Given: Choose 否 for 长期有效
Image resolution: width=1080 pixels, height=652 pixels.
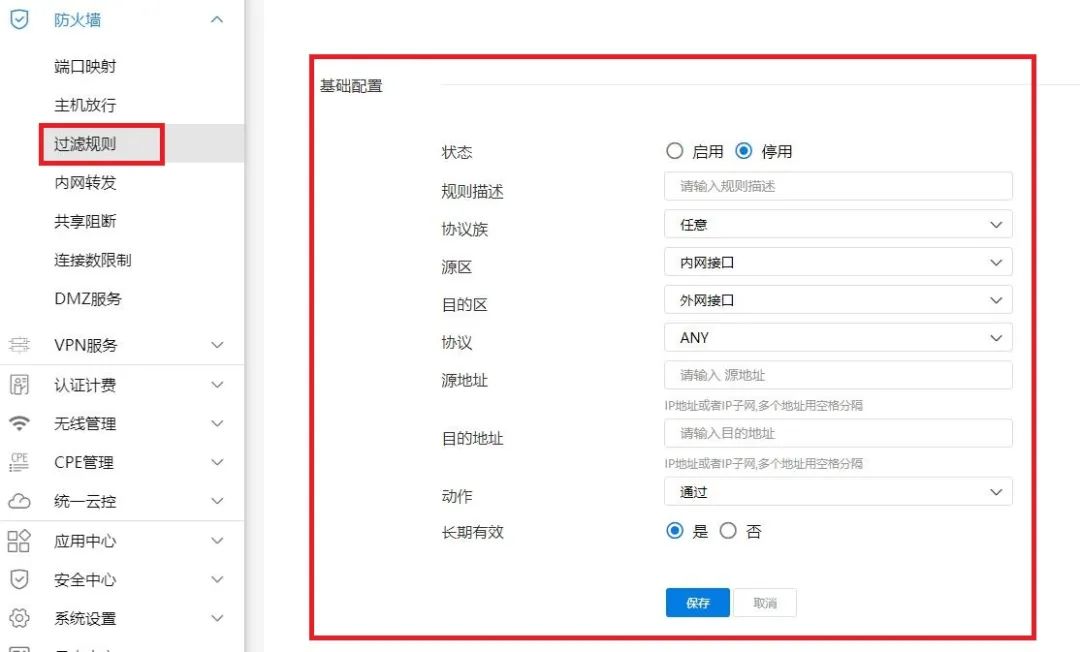Looking at the screenshot, I should click(729, 531).
